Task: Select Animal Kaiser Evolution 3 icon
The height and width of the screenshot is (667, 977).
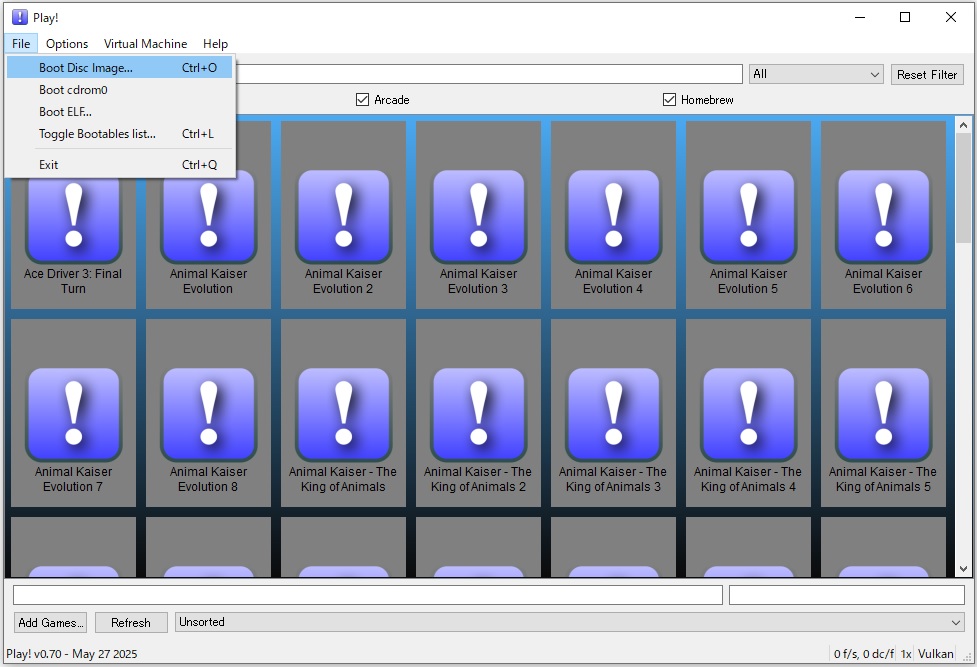Action: [479, 215]
